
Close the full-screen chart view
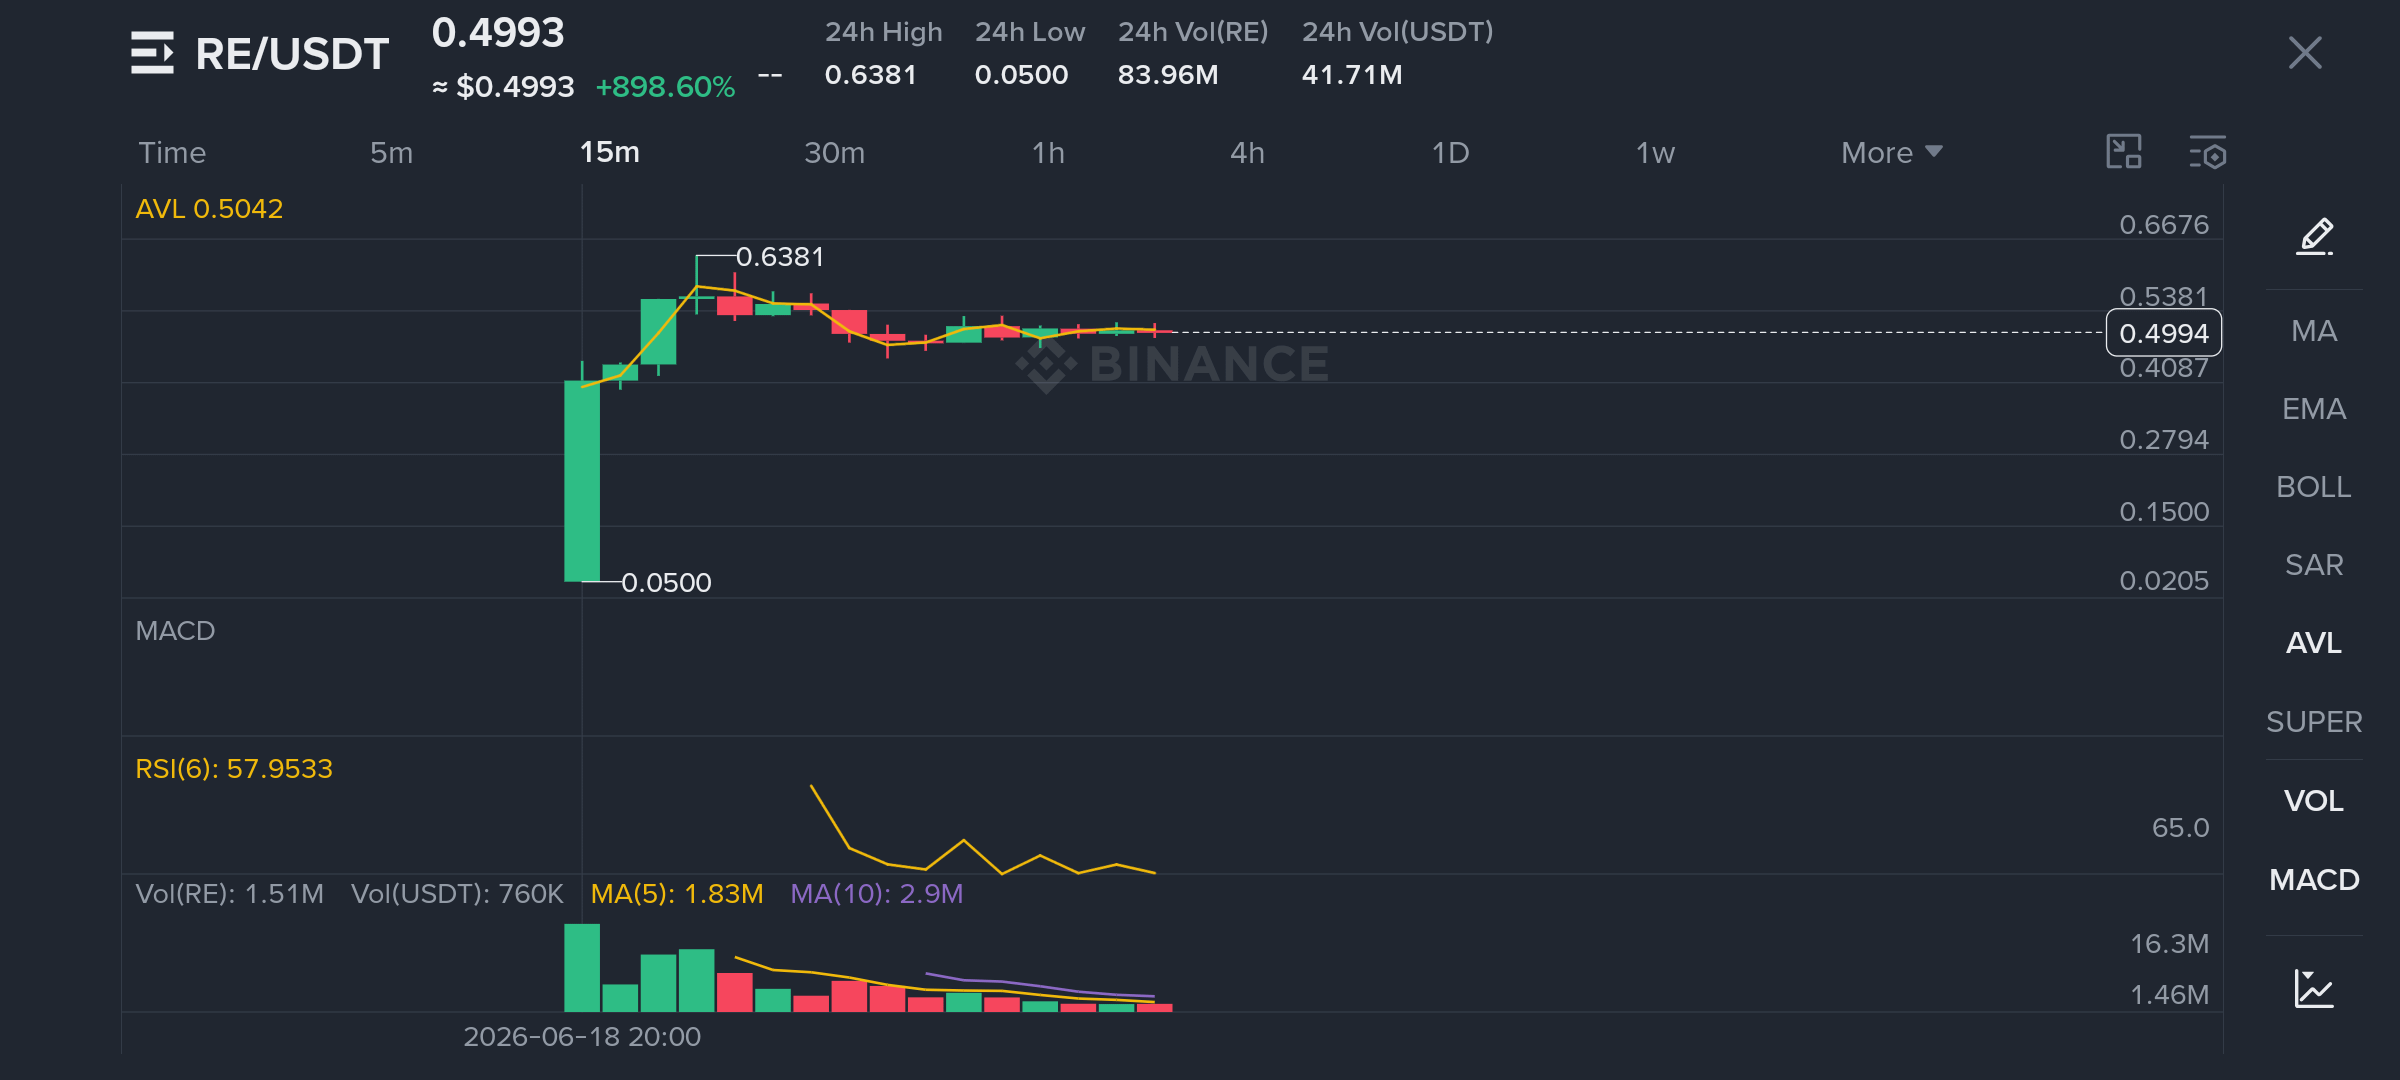pos(2305,53)
